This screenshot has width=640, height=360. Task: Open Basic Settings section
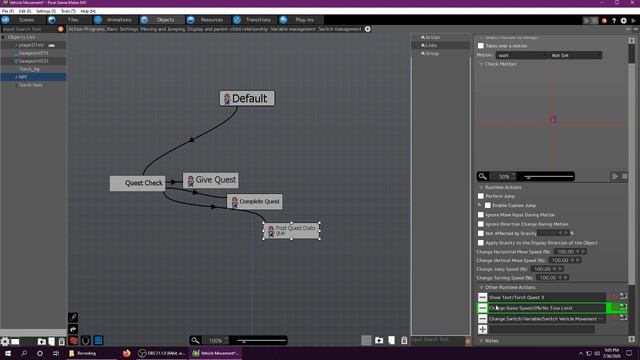(x=122, y=29)
